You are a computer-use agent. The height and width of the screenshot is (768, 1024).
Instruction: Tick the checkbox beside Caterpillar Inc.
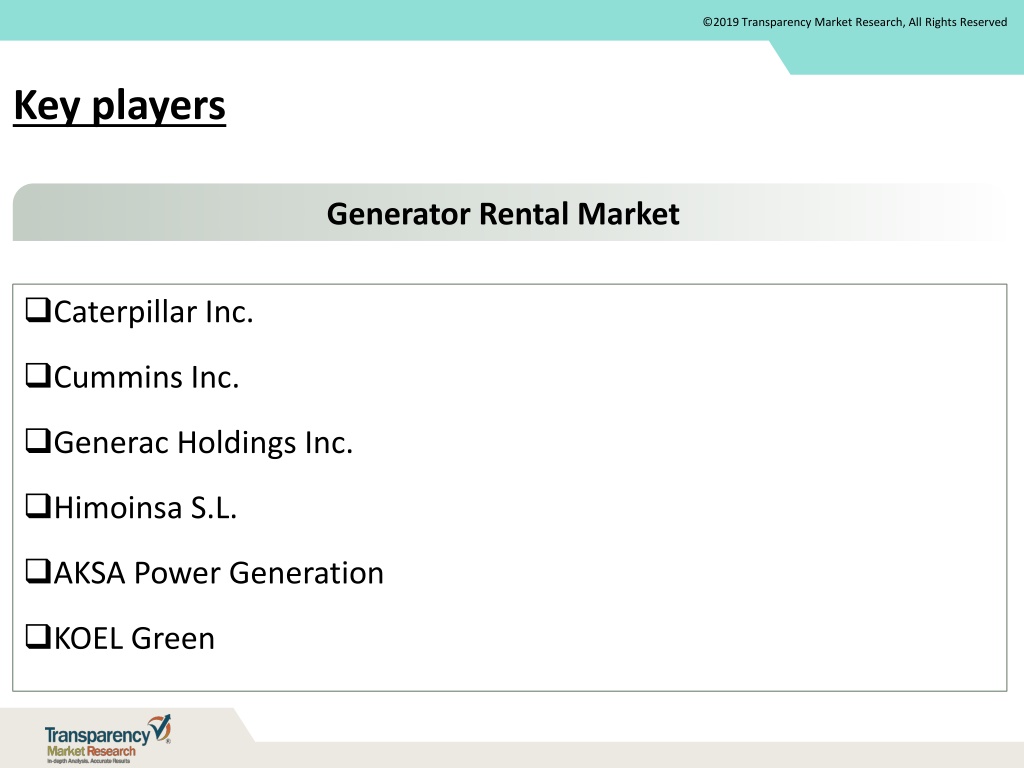point(38,310)
